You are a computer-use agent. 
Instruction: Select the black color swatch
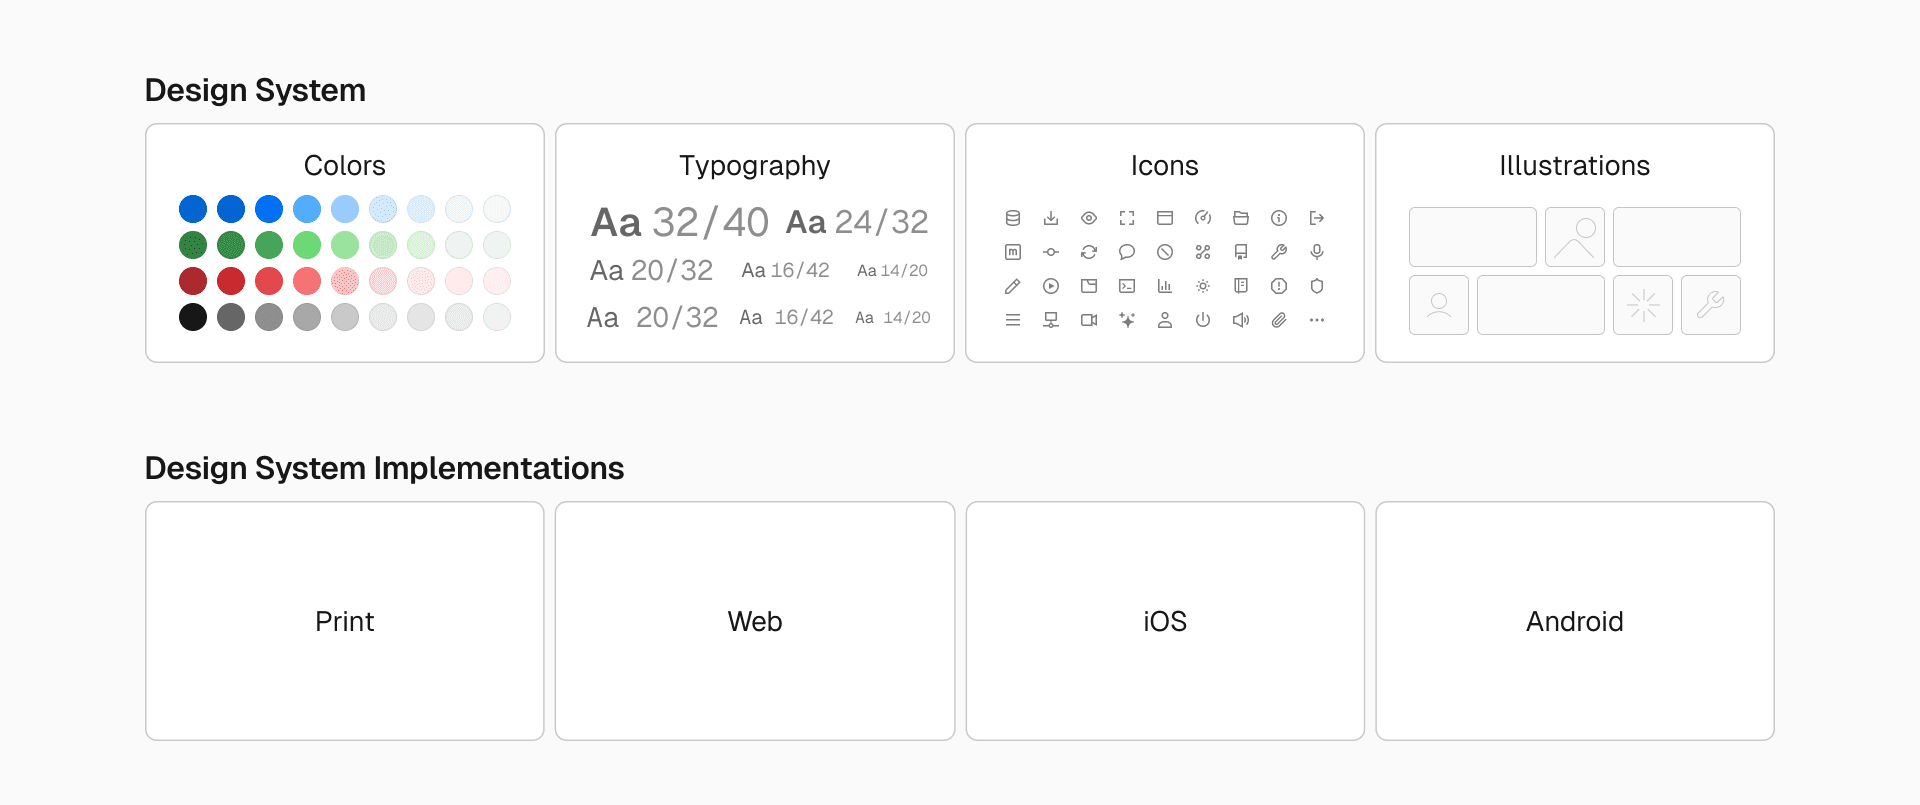(x=193, y=317)
